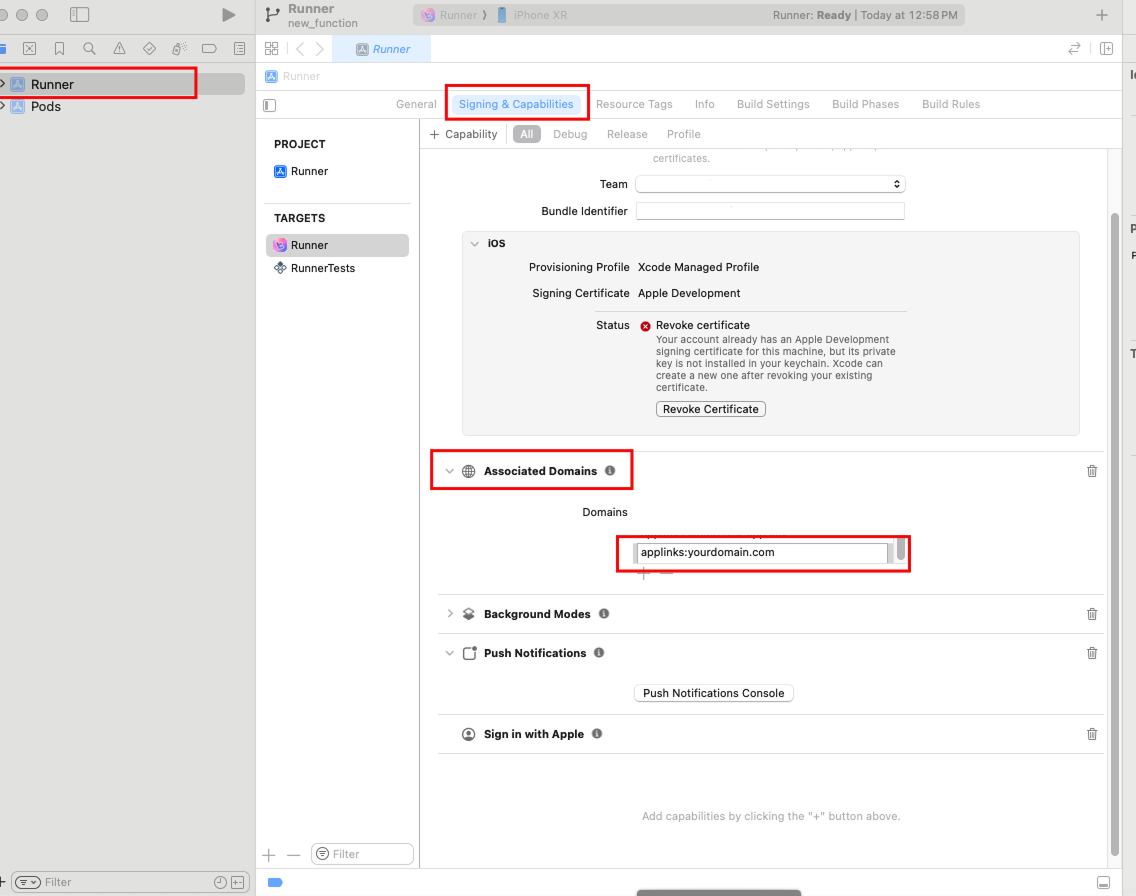
Task: Remove the Push Notifications capability trash icon
Action: 1092,653
